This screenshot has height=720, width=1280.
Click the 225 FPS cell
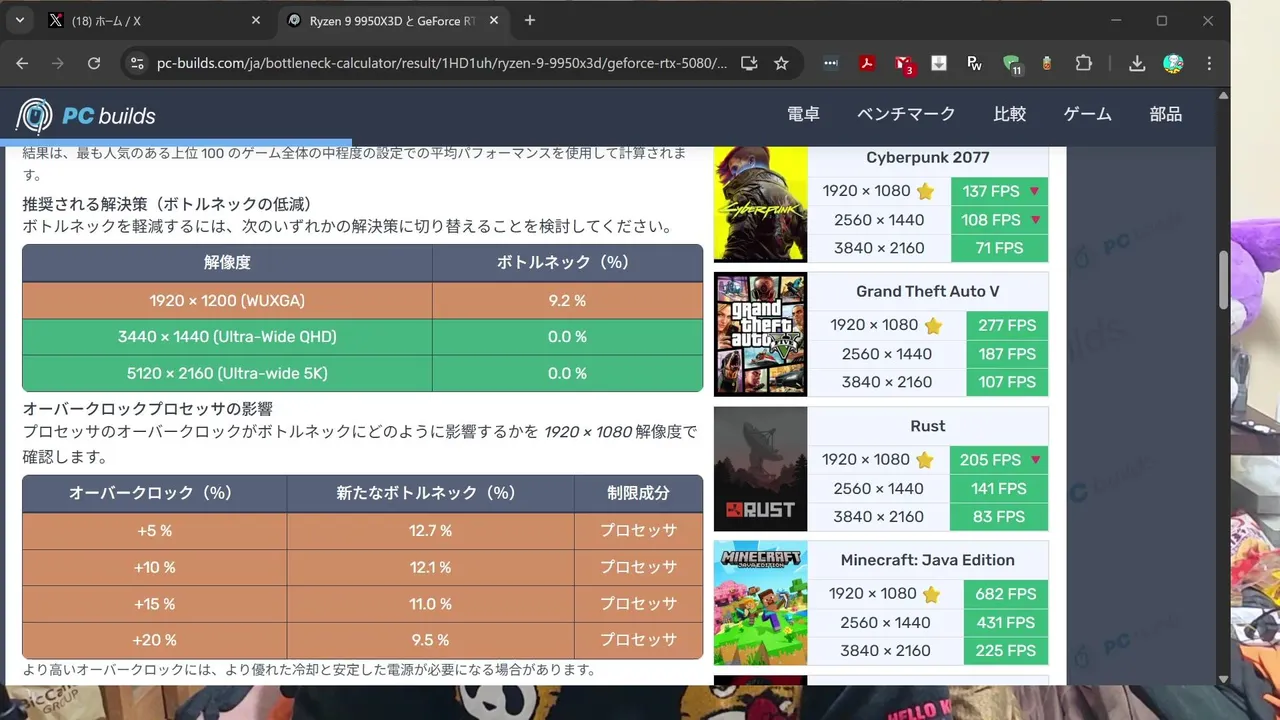tap(1006, 651)
